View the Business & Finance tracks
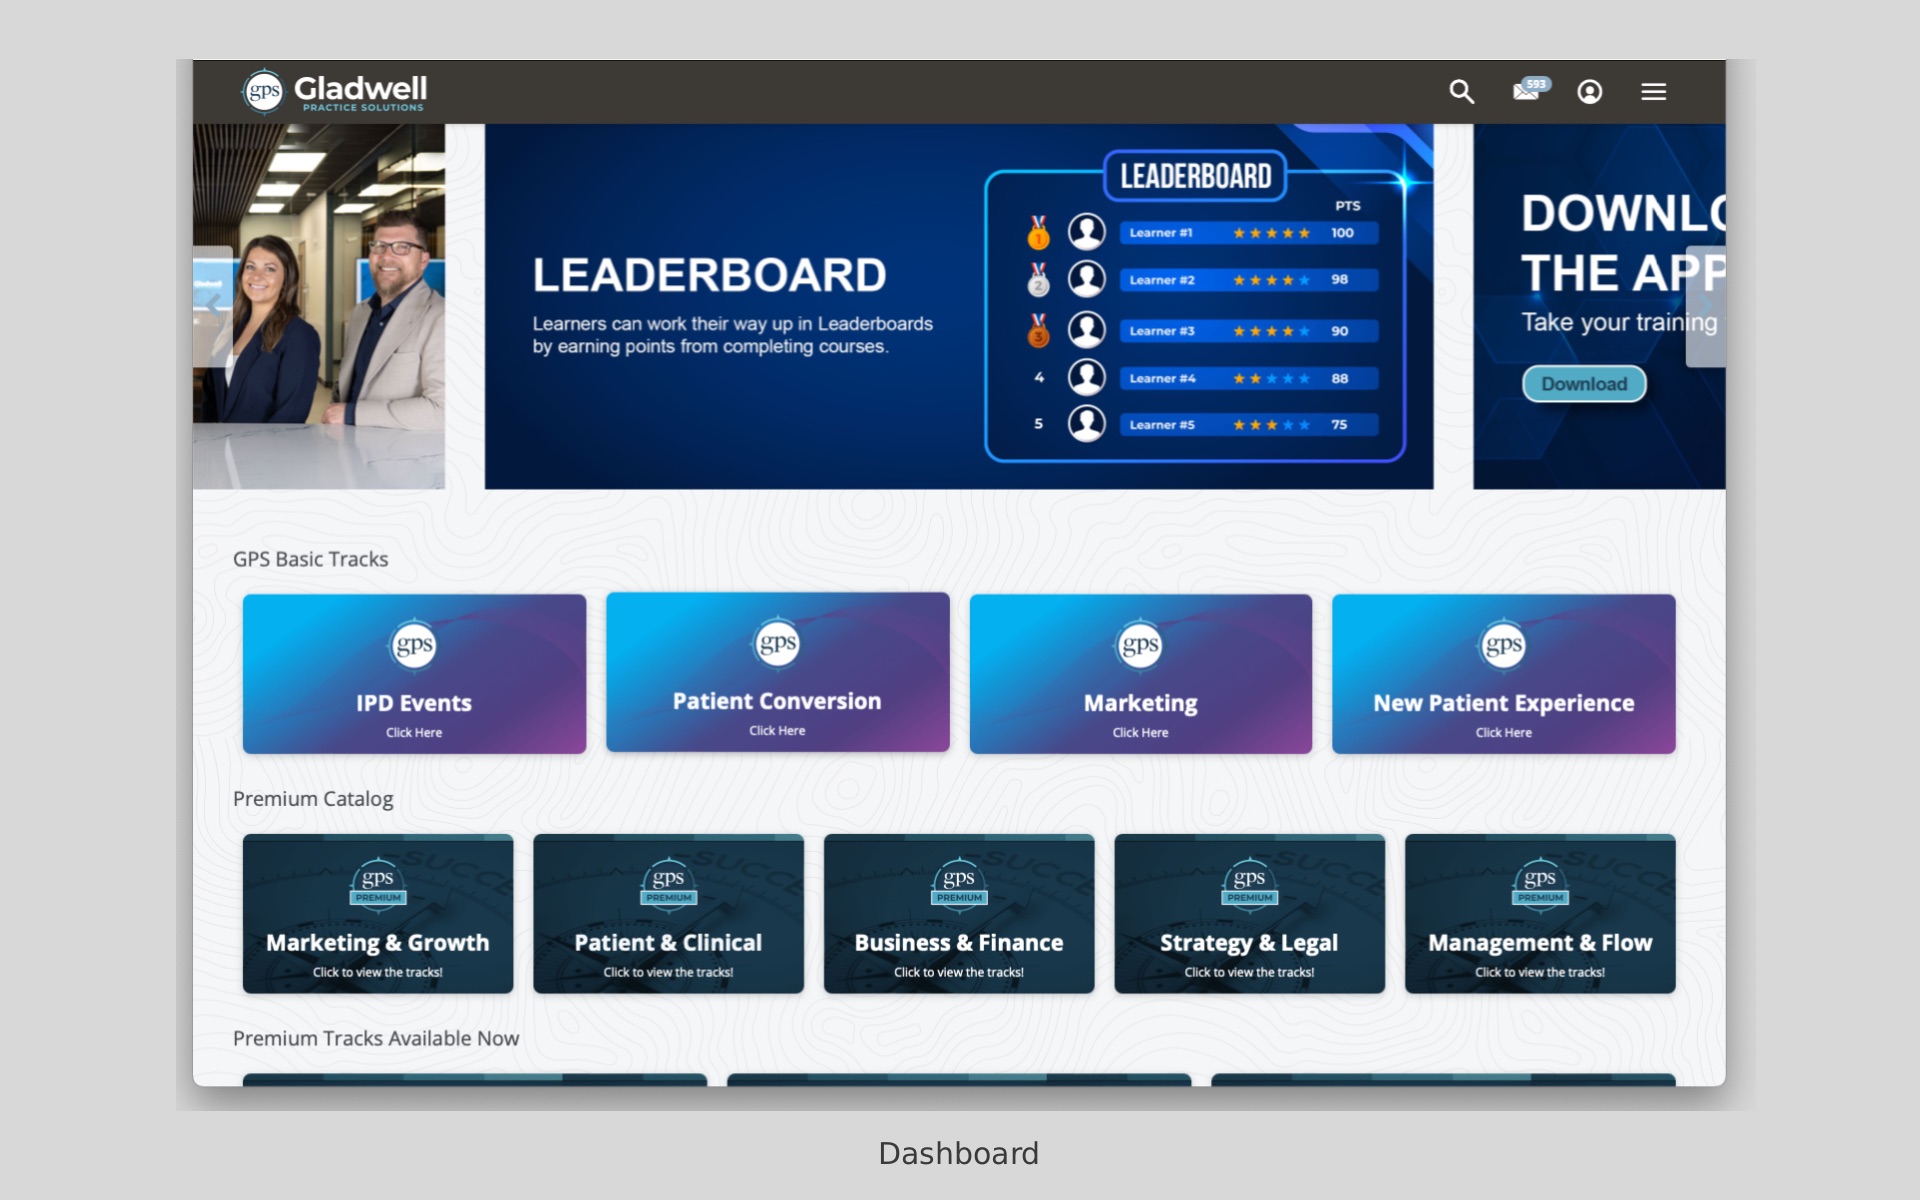Screen dimensions: 1920x1200 click(x=958, y=944)
